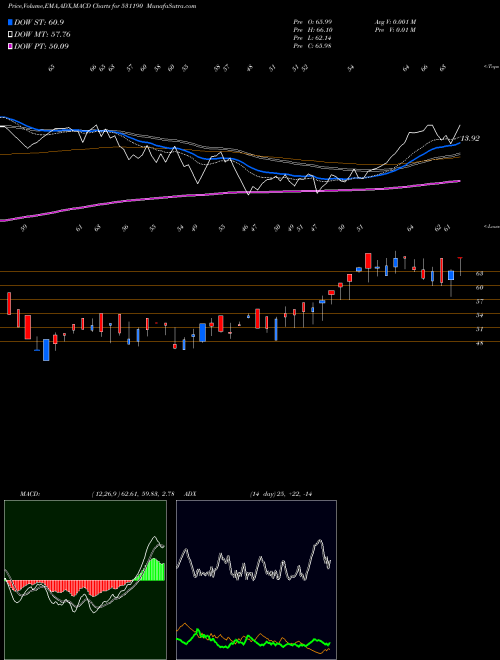Click the '<Tops' axis label

coord(491,67)
